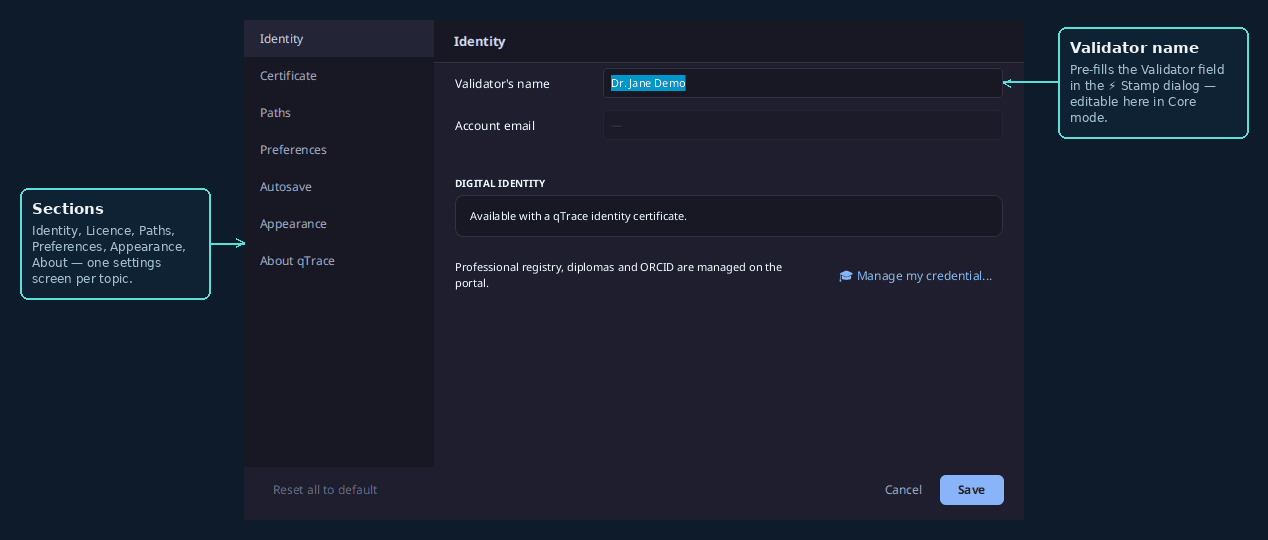Open the Paths settings section
Viewport: 1268px width, 540px height.
pos(339,113)
